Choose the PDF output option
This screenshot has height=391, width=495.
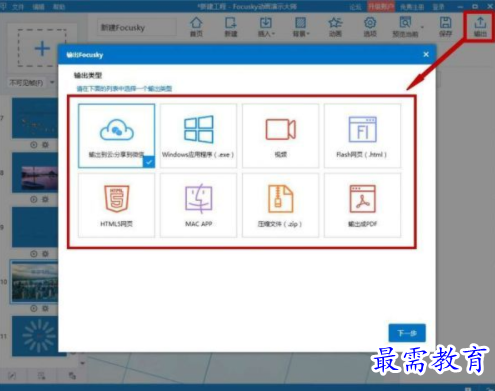(362, 205)
